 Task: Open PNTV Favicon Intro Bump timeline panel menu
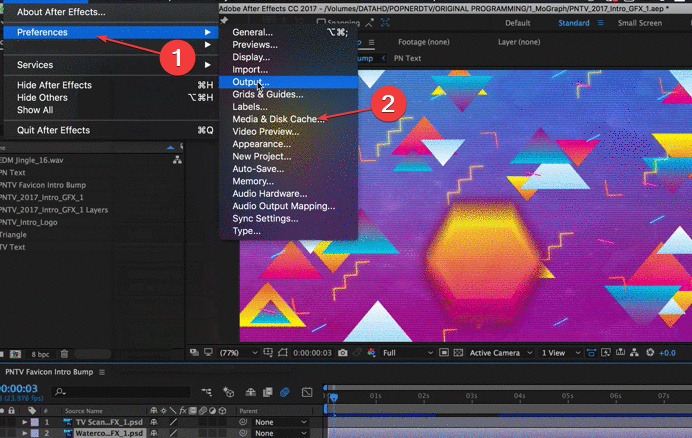click(x=102, y=372)
